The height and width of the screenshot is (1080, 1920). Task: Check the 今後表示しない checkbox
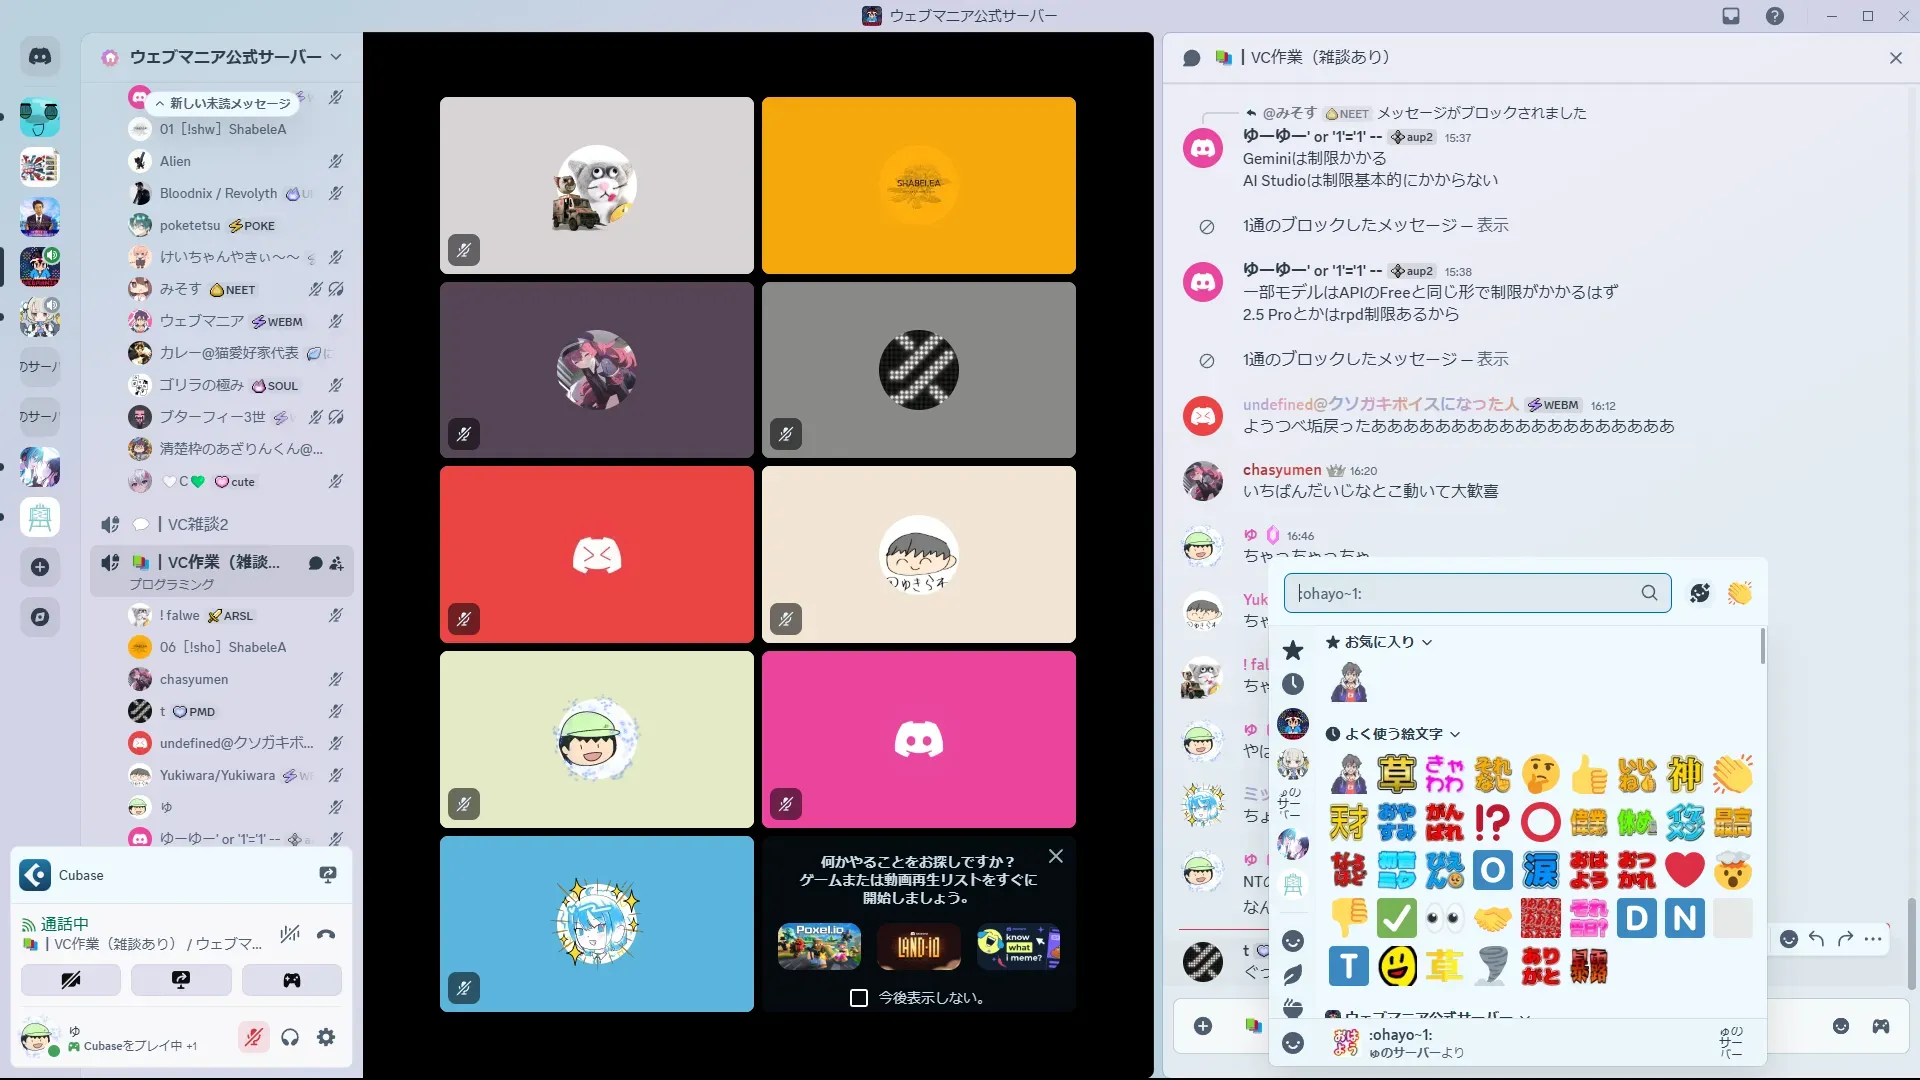[x=858, y=998]
